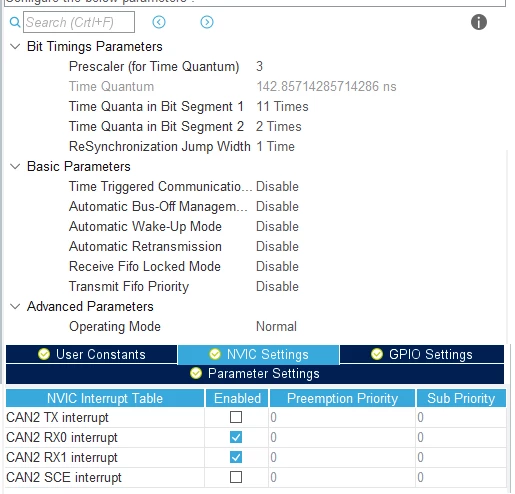Edit Prescaler value 3
Screen dimensions: 515x494
[259, 66]
